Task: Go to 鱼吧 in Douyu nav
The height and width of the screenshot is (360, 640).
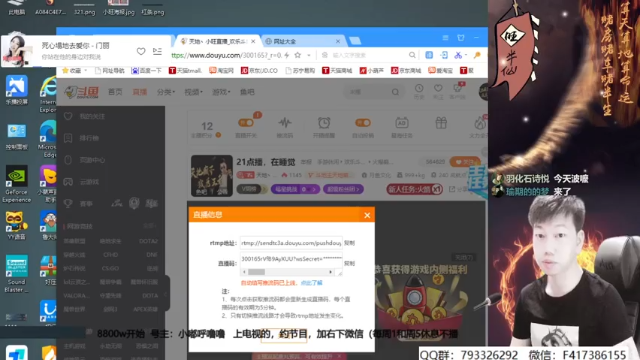Action: pos(247,92)
